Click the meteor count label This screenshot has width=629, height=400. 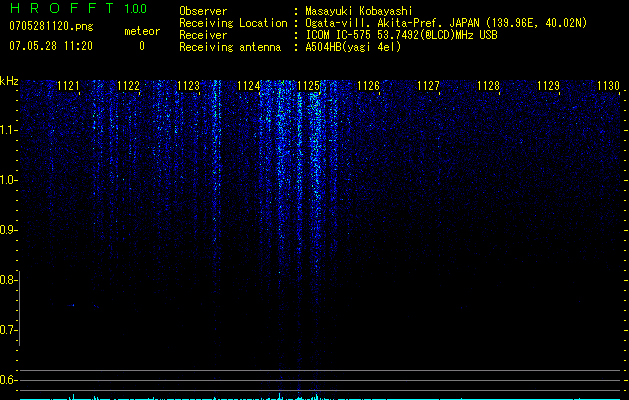click(x=142, y=31)
